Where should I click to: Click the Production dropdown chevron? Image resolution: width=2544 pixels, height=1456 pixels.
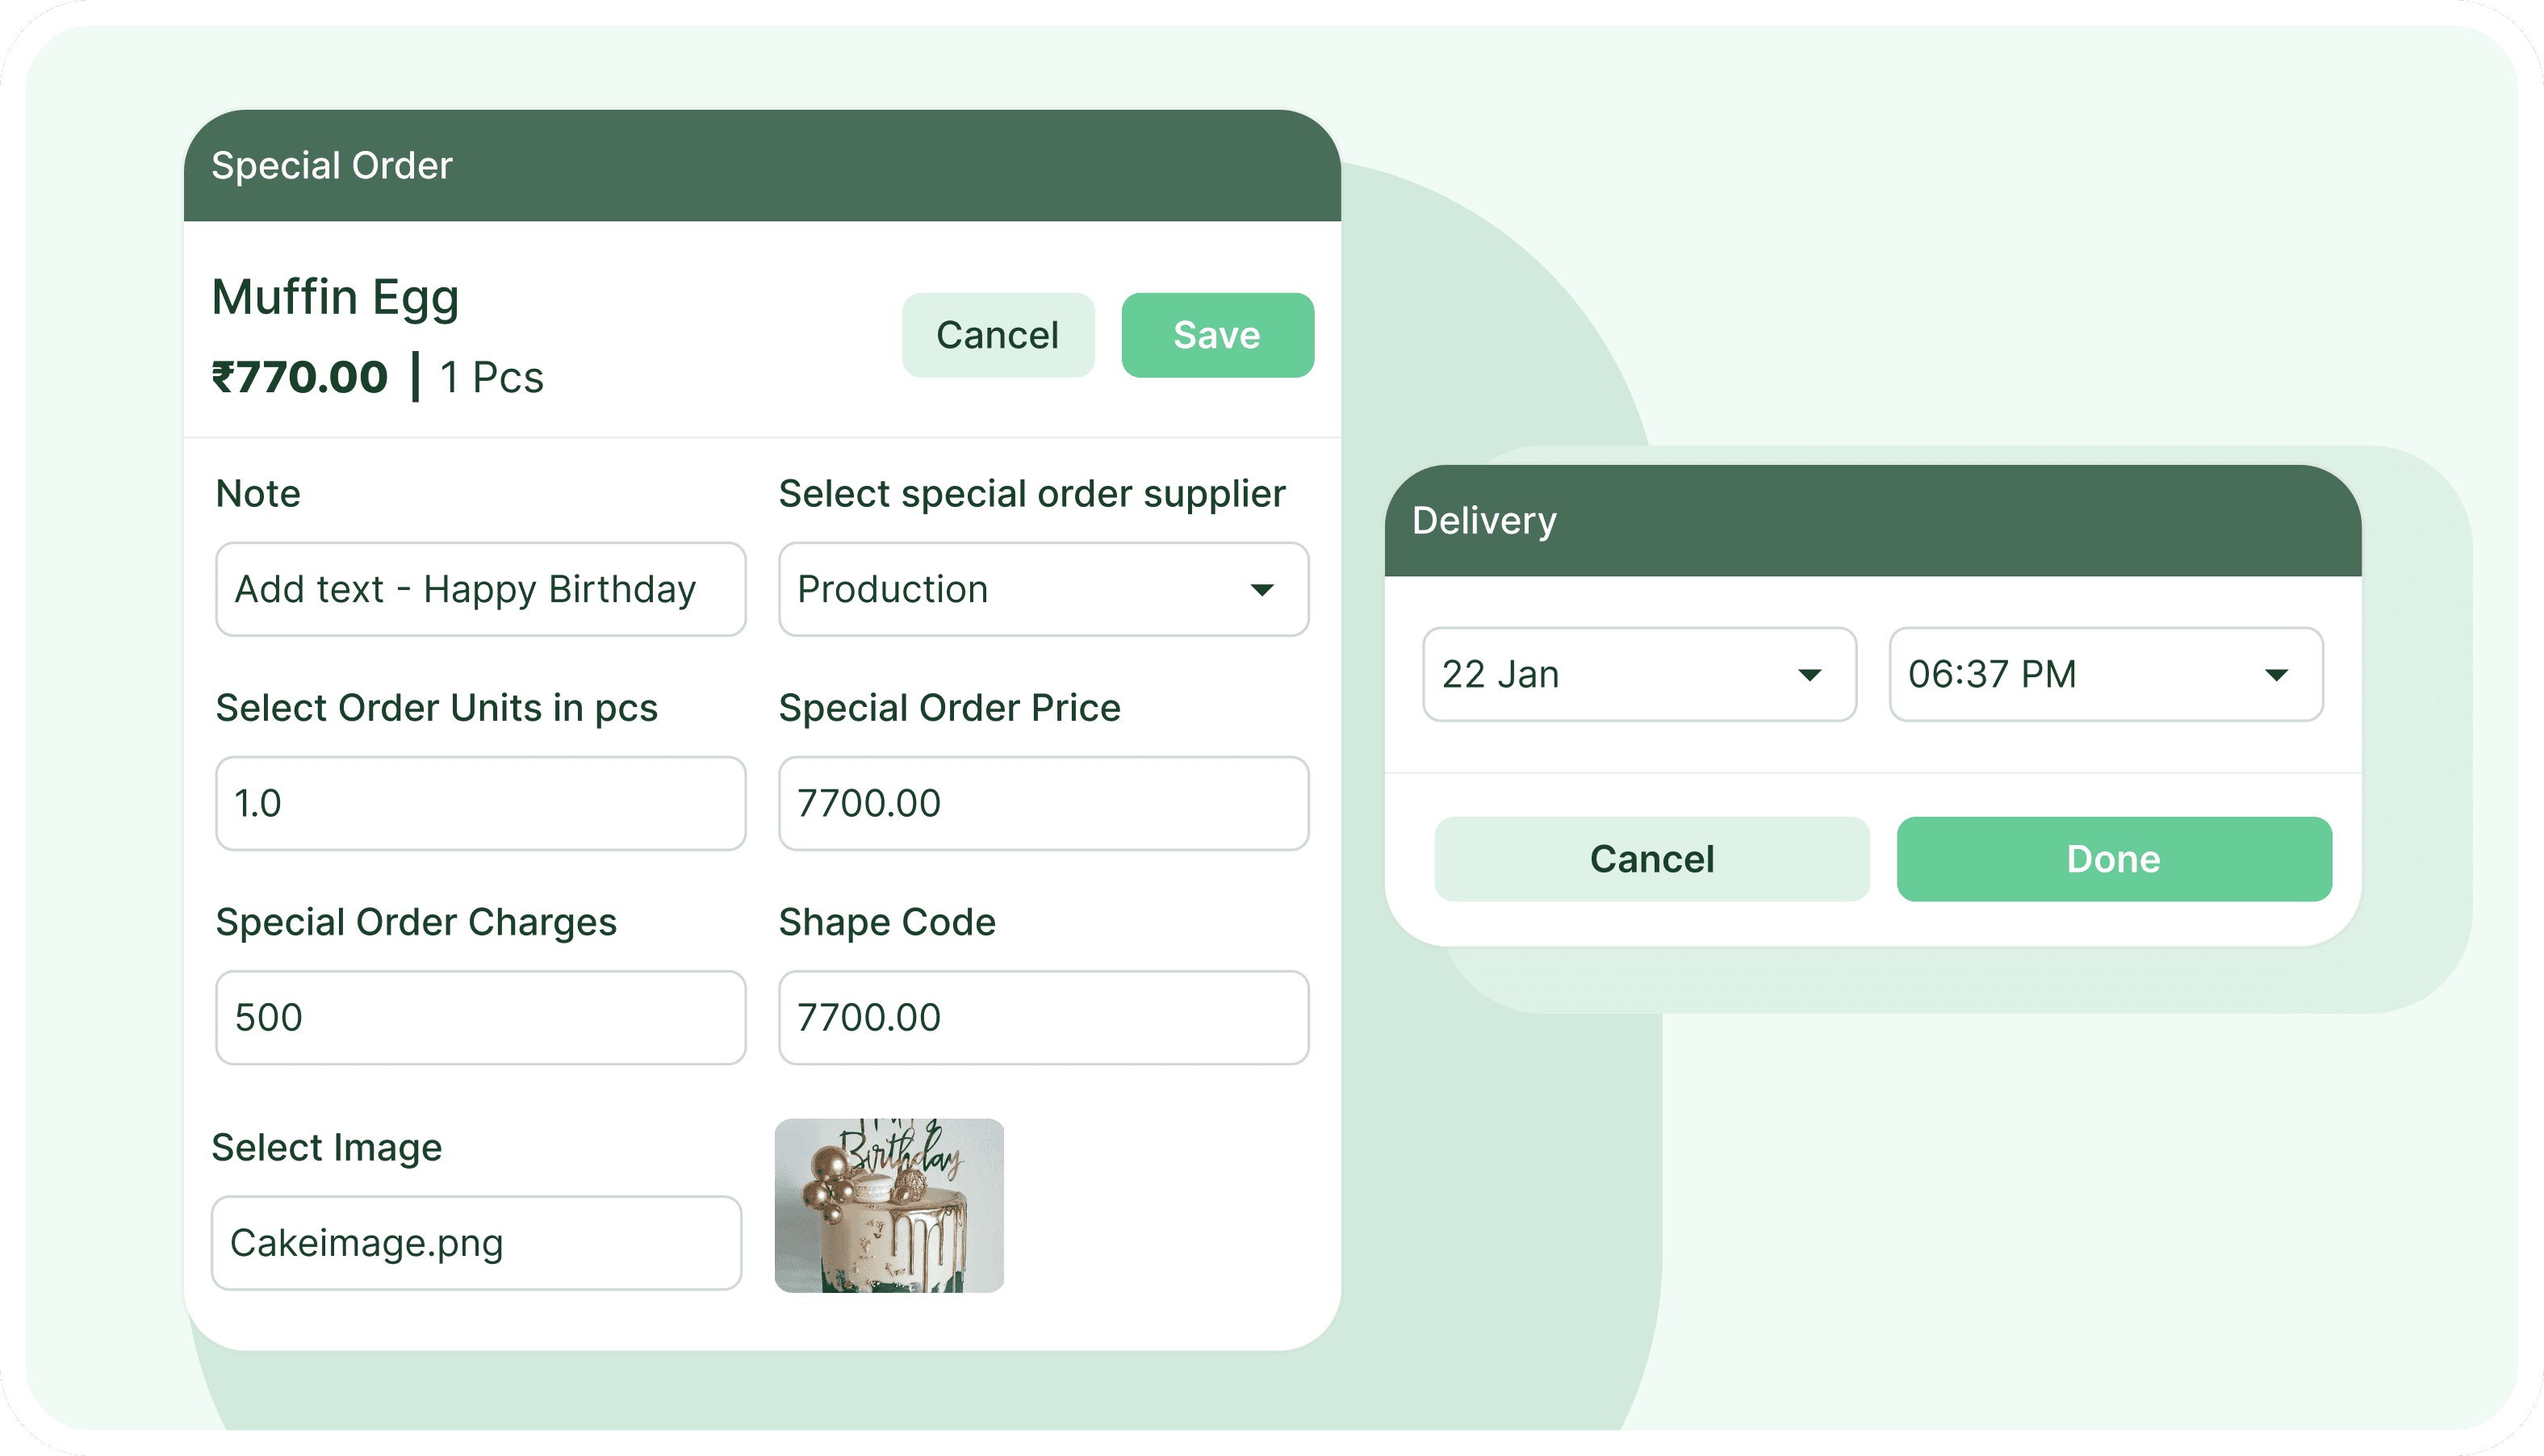pyautogui.click(x=1263, y=590)
